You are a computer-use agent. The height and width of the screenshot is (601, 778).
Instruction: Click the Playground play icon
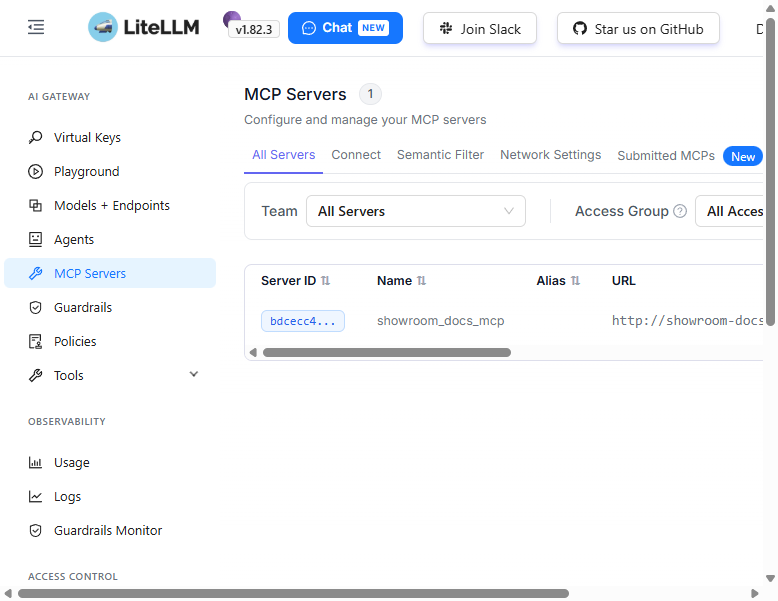pyautogui.click(x=35, y=172)
